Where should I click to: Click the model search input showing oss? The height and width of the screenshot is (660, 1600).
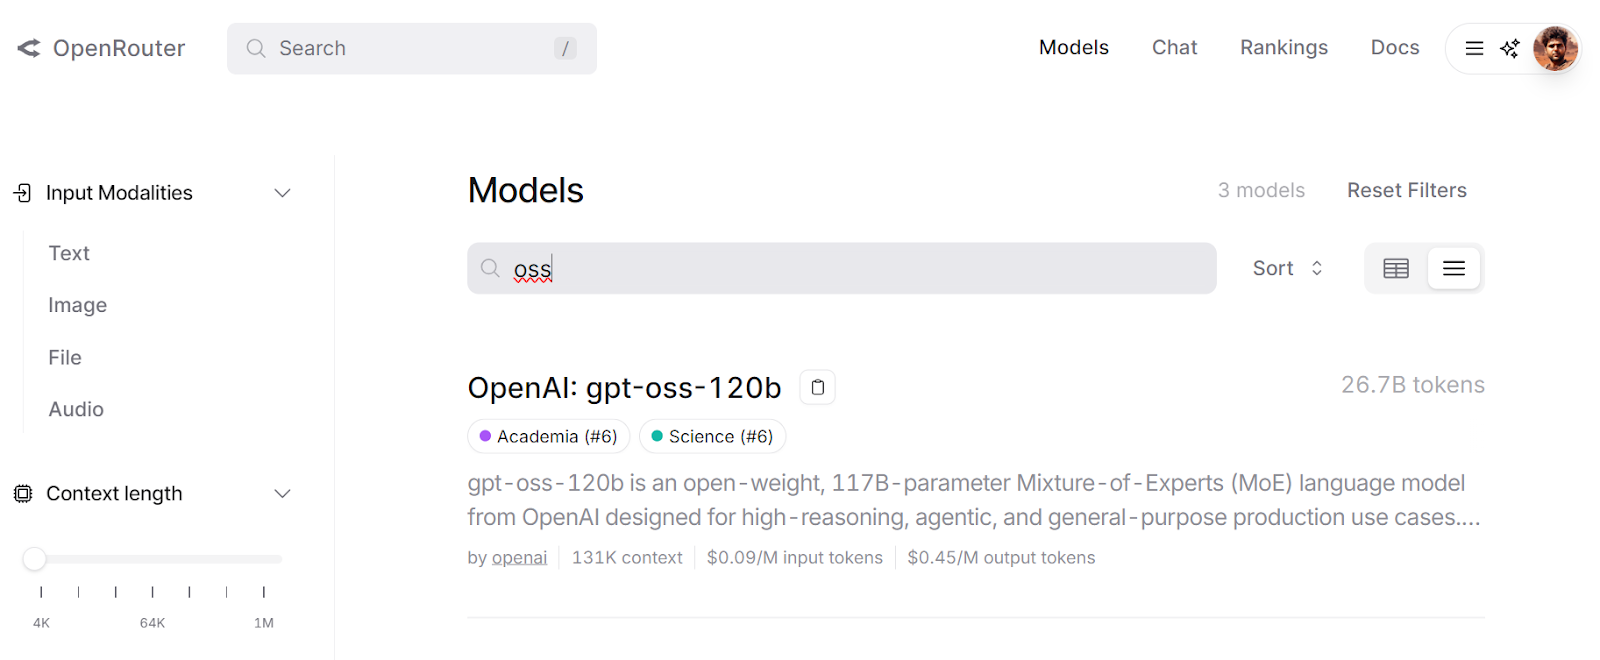(840, 268)
